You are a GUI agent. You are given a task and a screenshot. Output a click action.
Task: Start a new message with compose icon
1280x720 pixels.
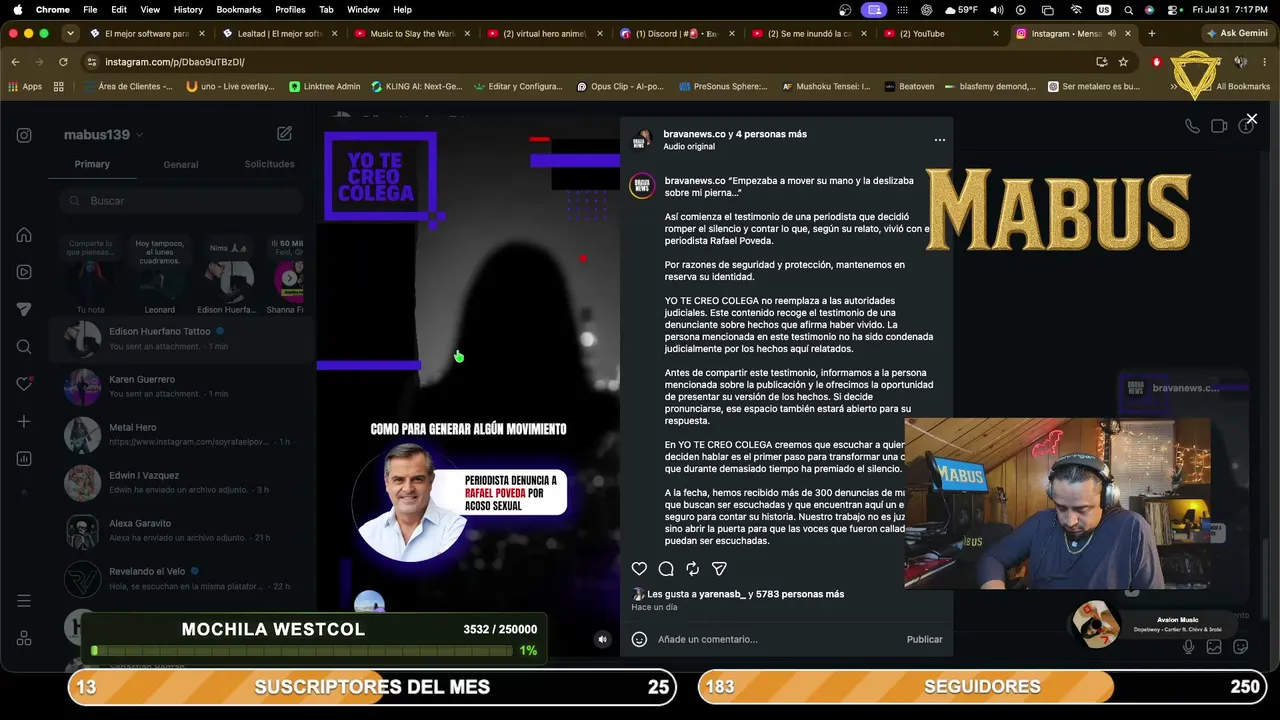[x=285, y=134]
